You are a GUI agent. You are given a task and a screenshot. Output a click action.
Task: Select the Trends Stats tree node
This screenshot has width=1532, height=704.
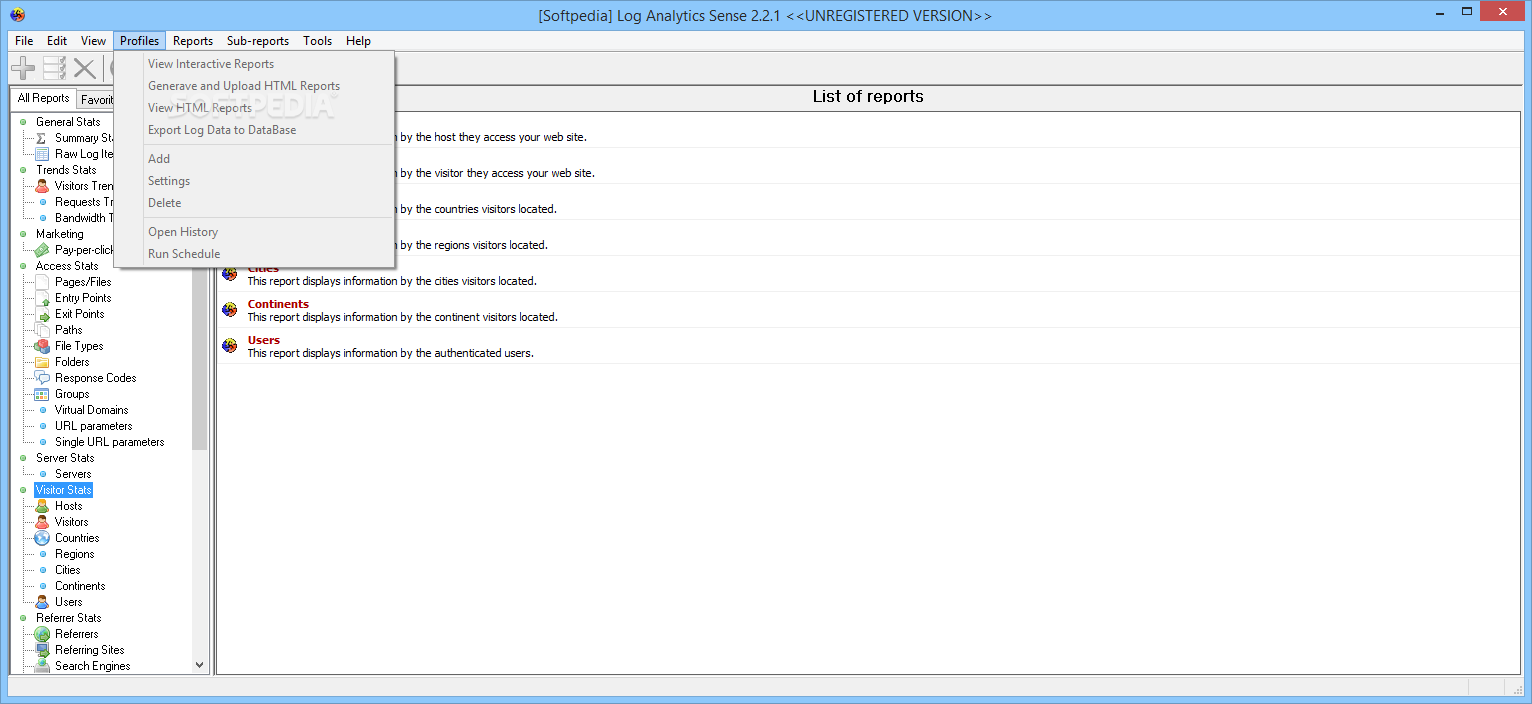click(66, 170)
